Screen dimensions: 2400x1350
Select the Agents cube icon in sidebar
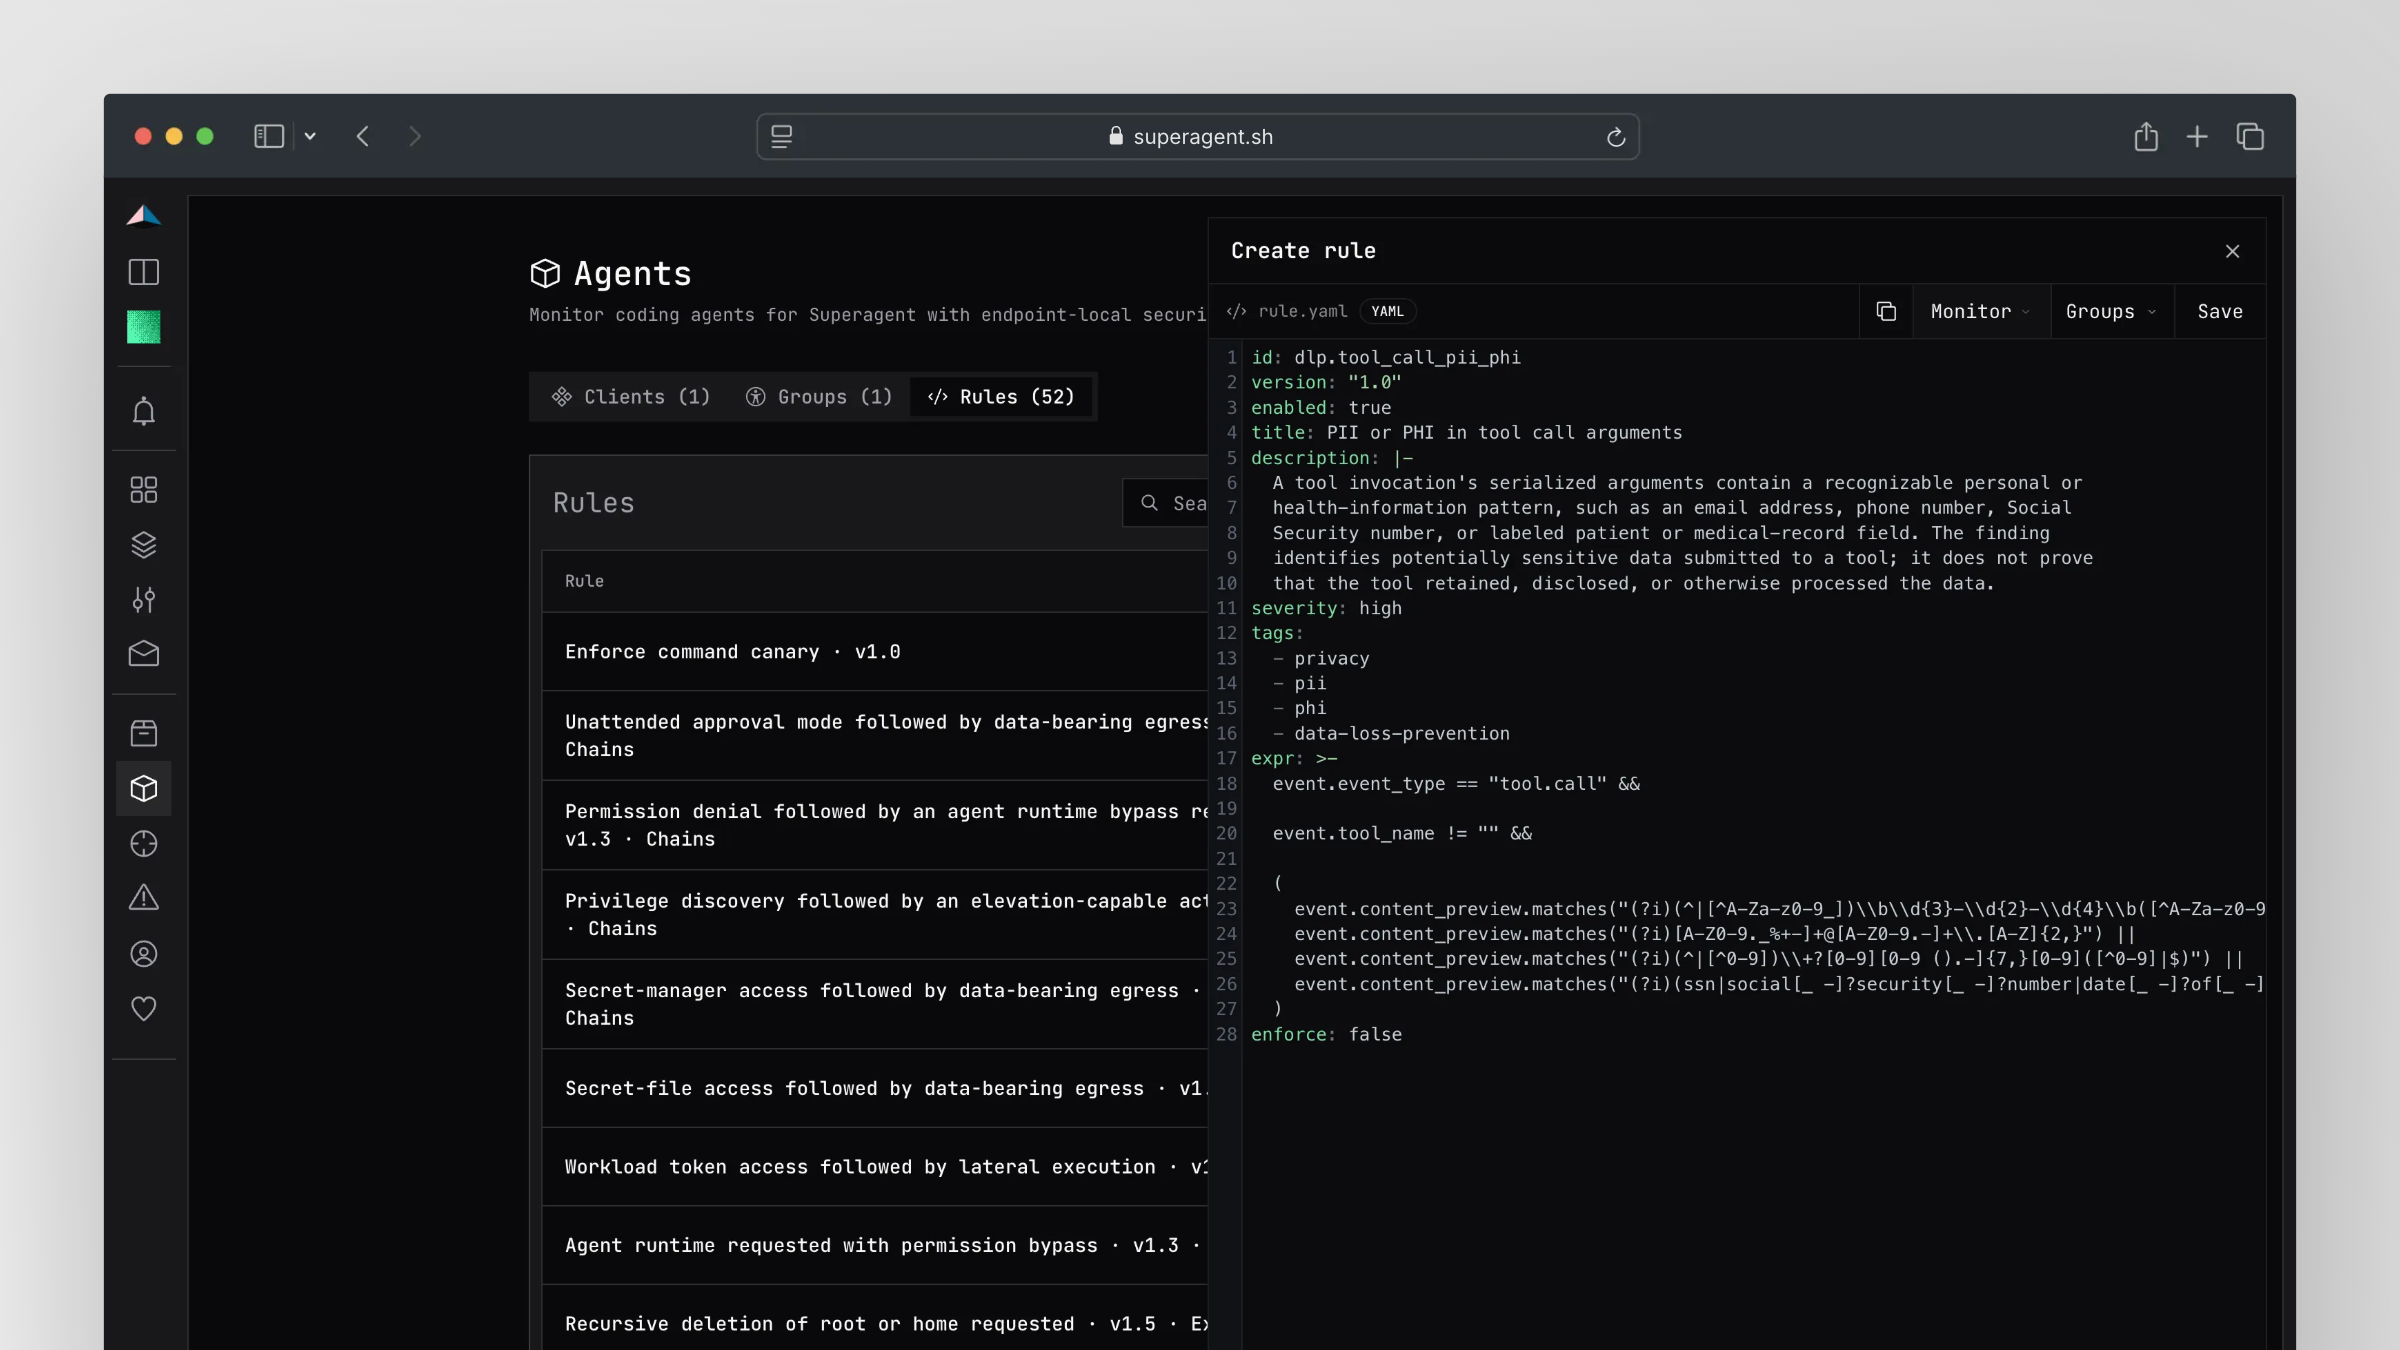pyautogui.click(x=144, y=789)
